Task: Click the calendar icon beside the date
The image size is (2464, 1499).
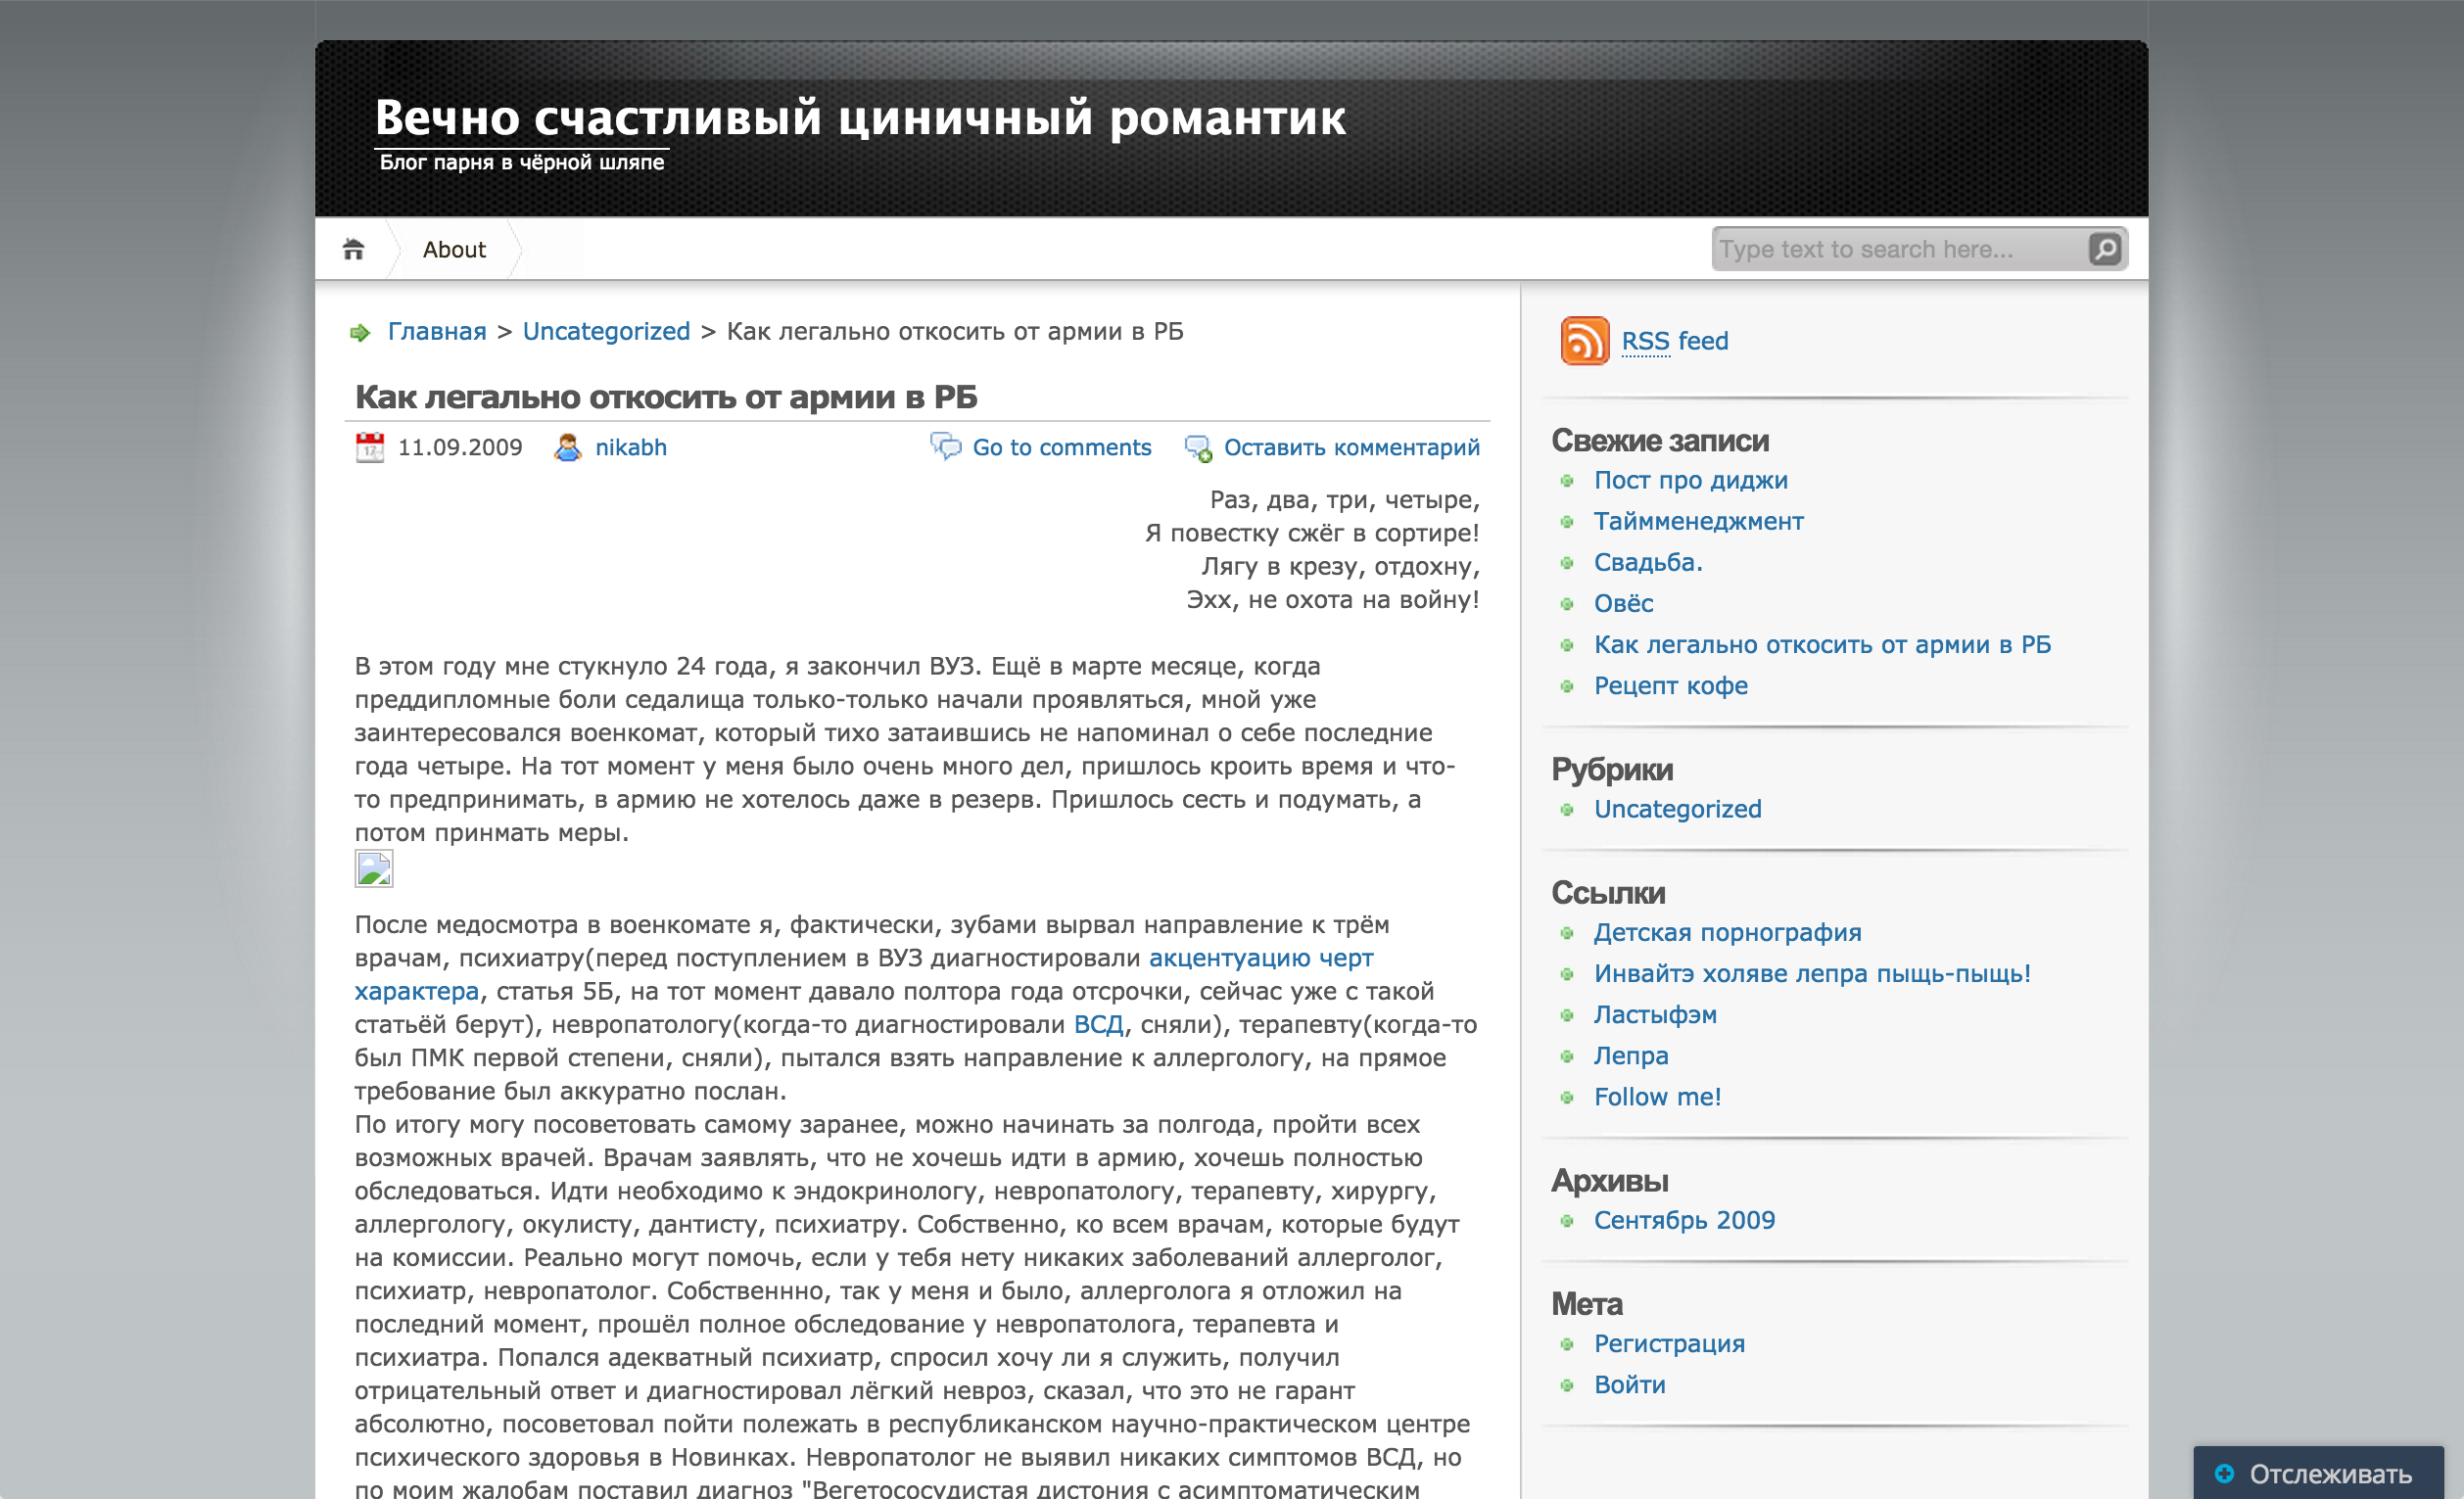Action: point(370,447)
